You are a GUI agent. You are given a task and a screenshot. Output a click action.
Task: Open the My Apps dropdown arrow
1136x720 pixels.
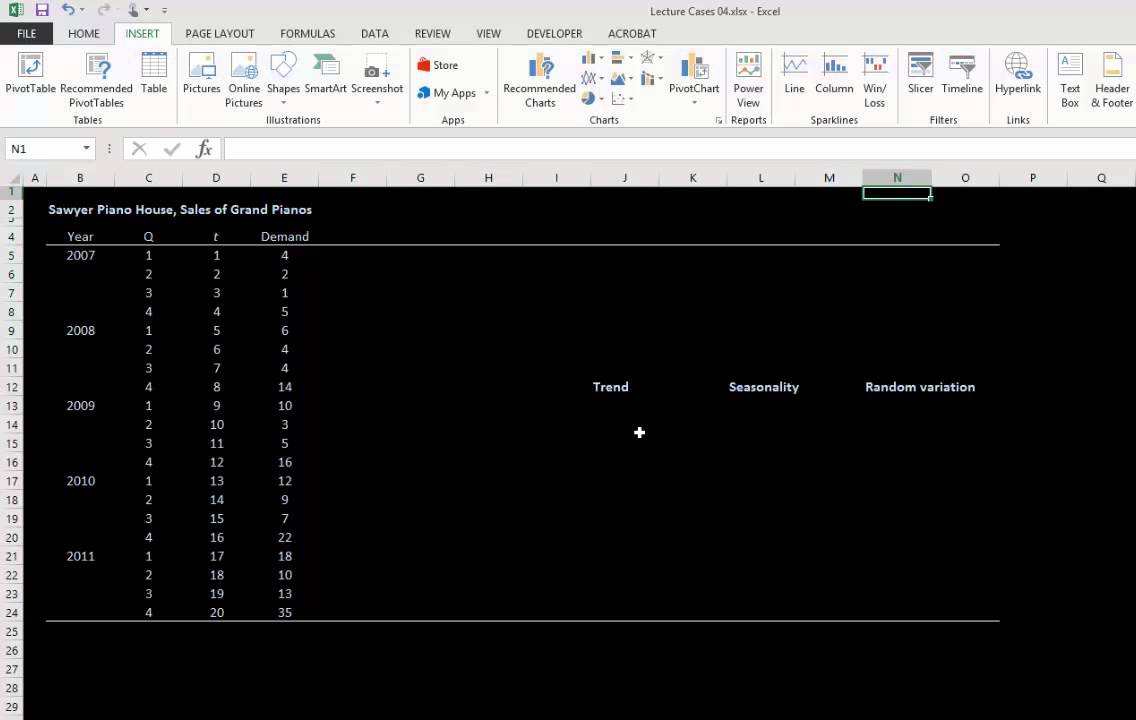(x=487, y=93)
